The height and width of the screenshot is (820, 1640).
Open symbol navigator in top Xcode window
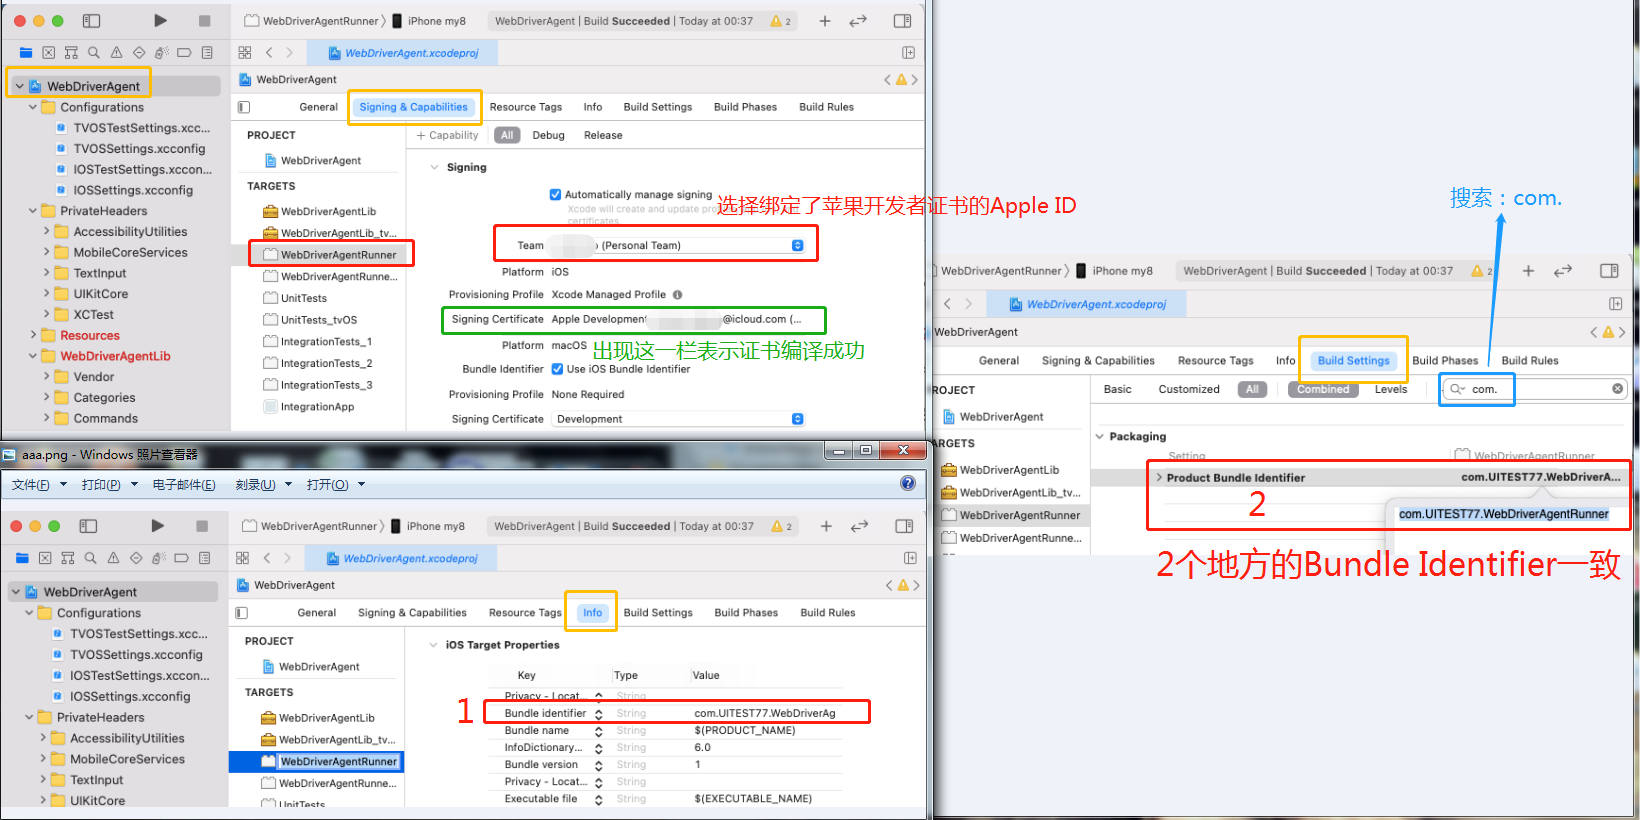coord(71,52)
